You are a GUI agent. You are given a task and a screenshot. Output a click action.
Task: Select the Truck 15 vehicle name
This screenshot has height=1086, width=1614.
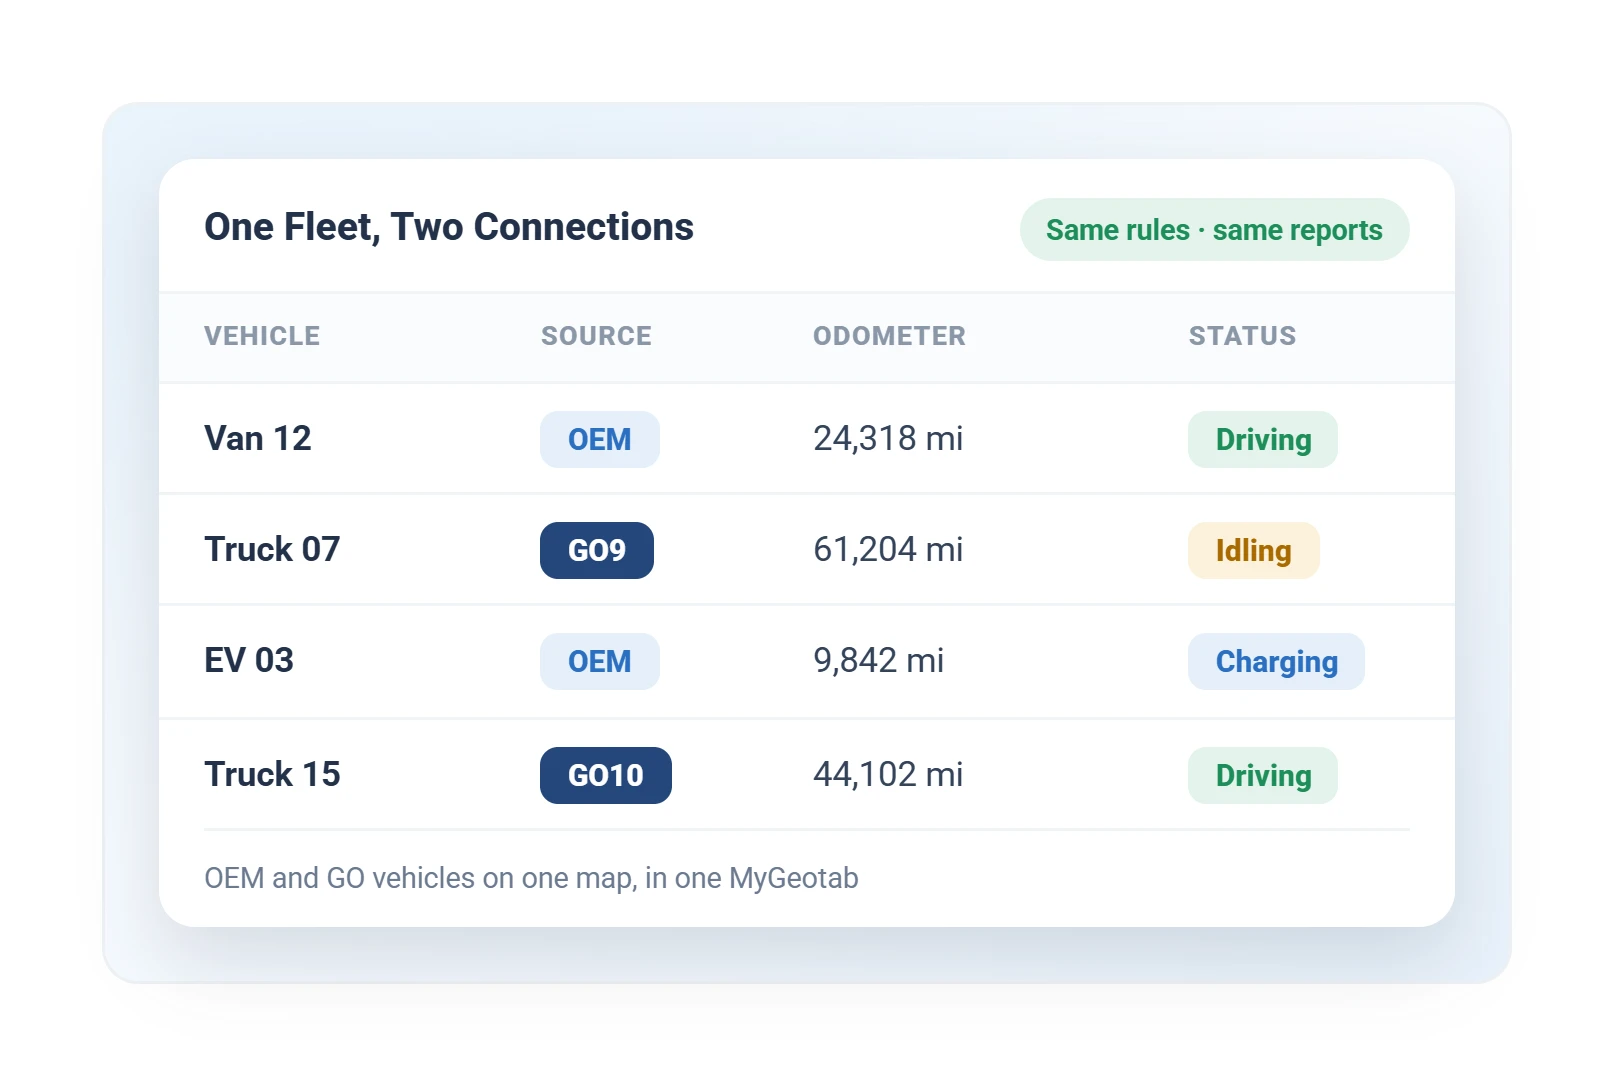point(272,774)
